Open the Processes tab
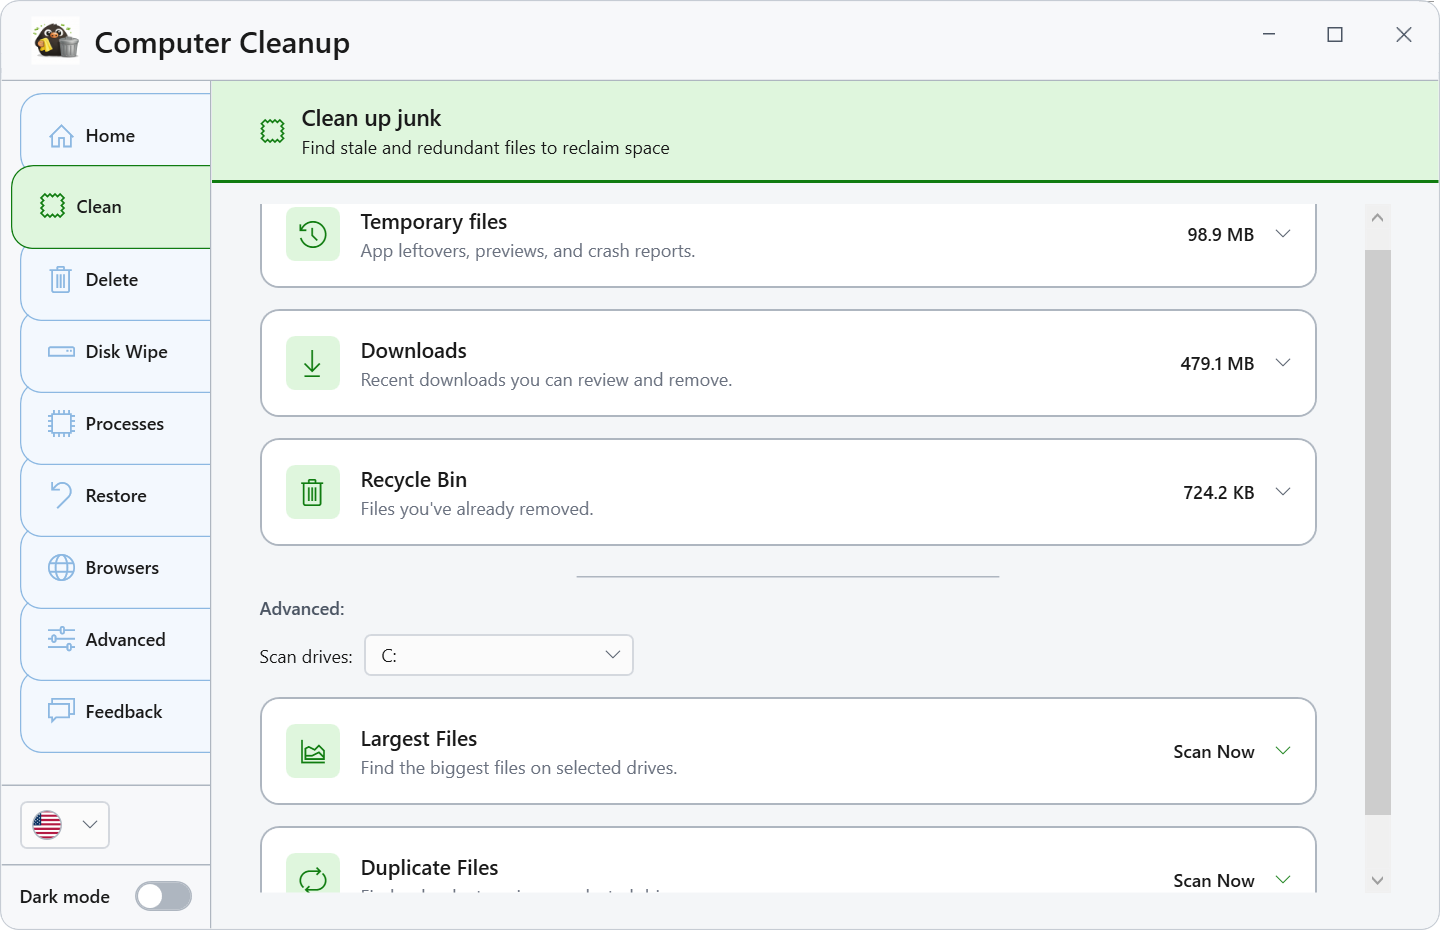 pyautogui.click(x=116, y=424)
